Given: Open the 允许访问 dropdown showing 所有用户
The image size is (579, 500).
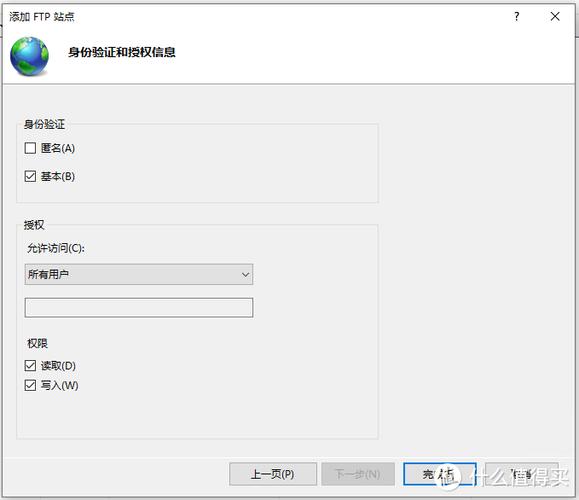Looking at the screenshot, I should click(x=139, y=274).
